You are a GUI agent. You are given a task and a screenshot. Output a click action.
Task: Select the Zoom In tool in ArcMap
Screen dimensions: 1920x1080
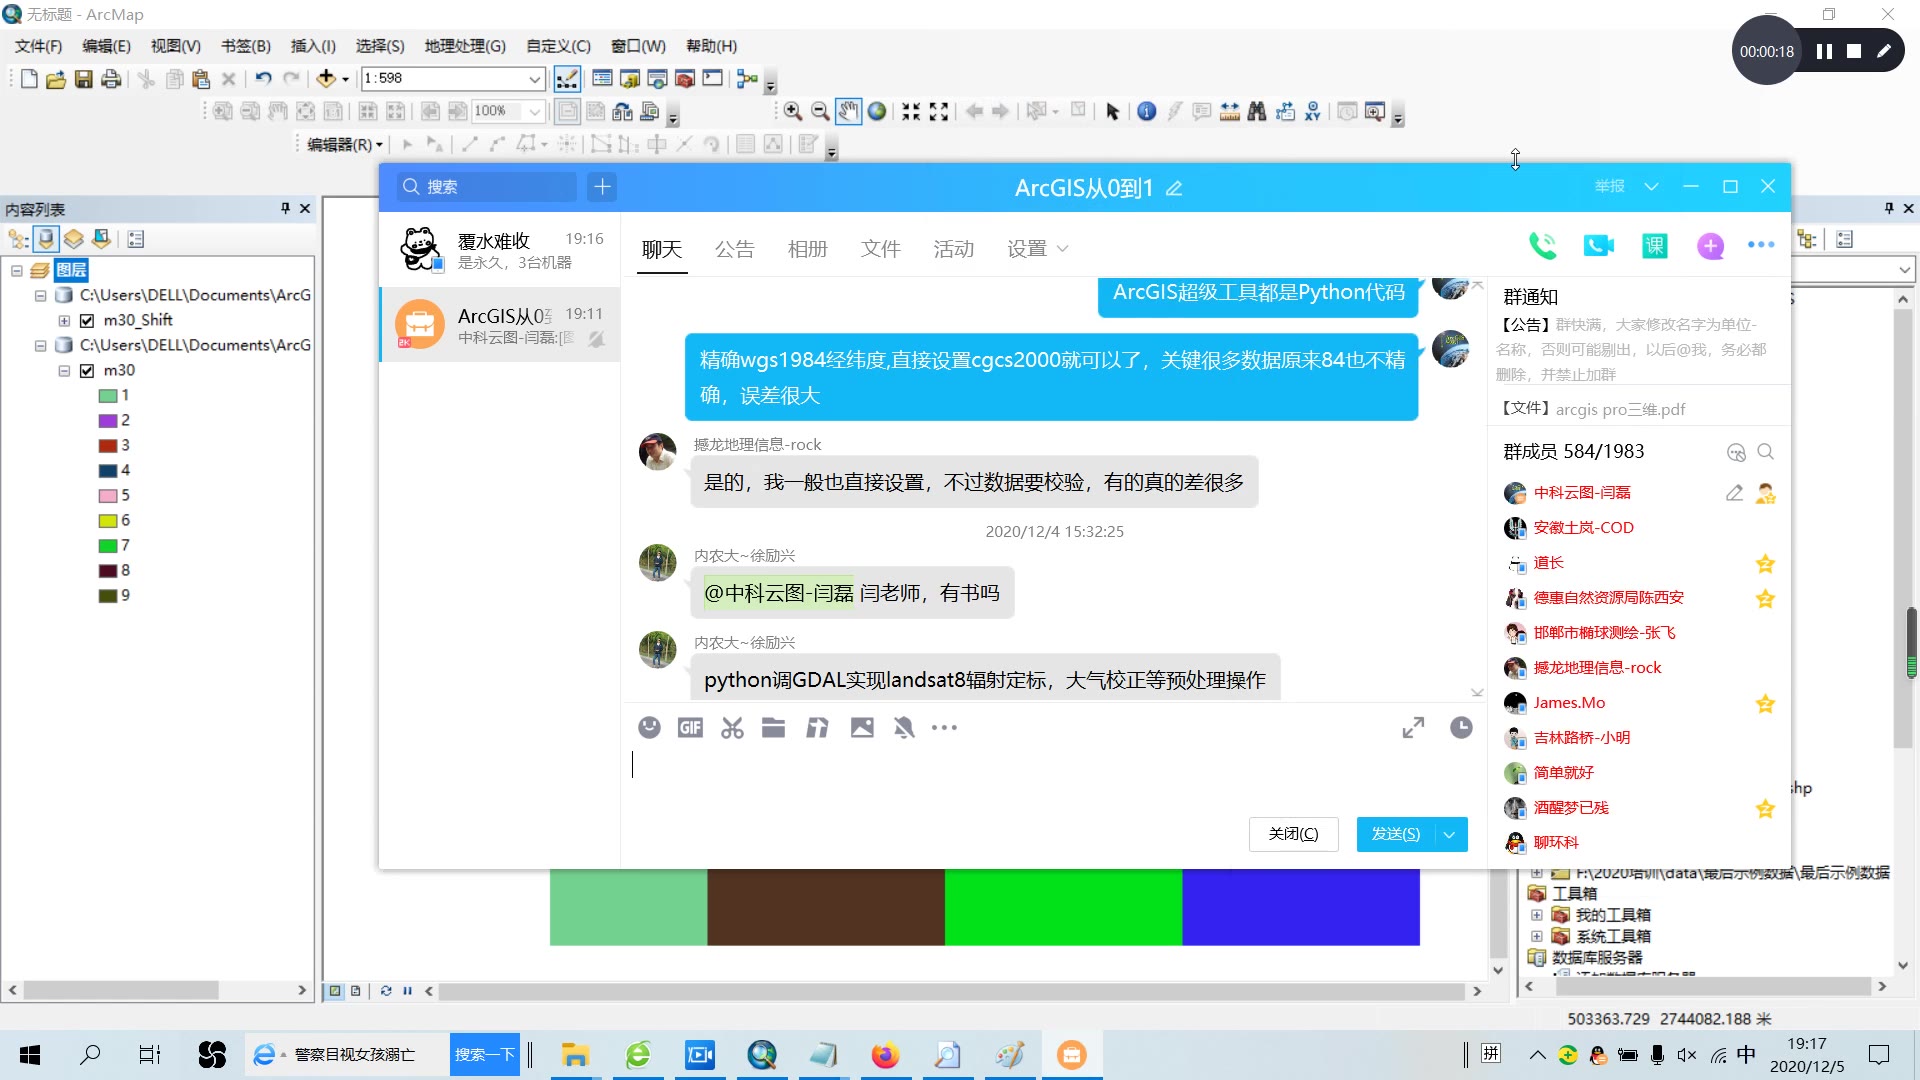tap(793, 112)
